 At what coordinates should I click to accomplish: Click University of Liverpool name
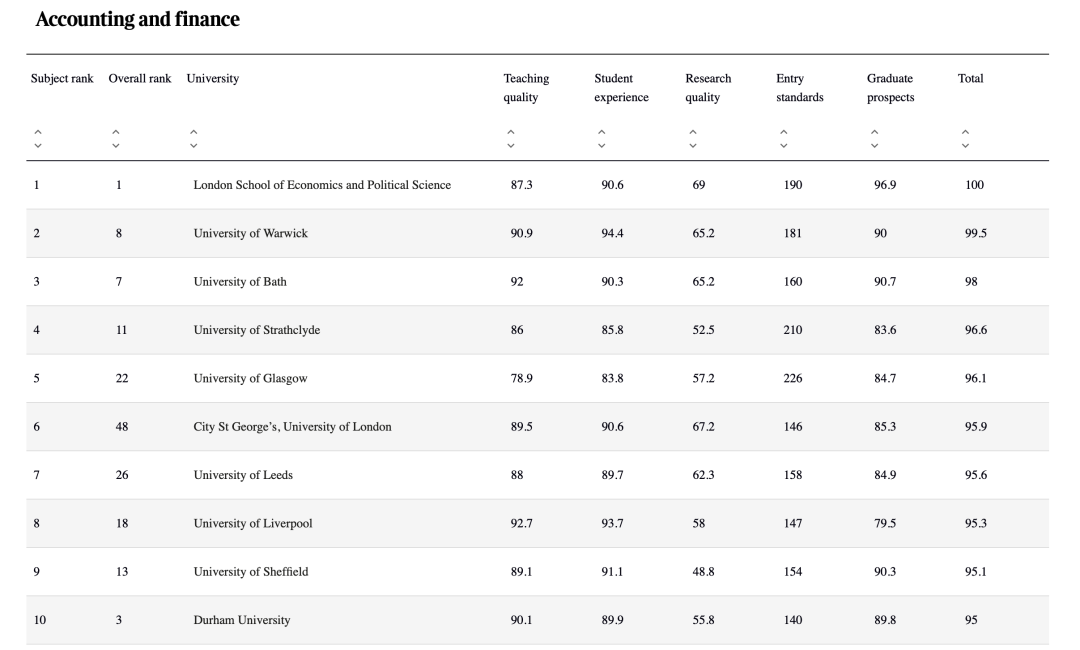pos(253,523)
